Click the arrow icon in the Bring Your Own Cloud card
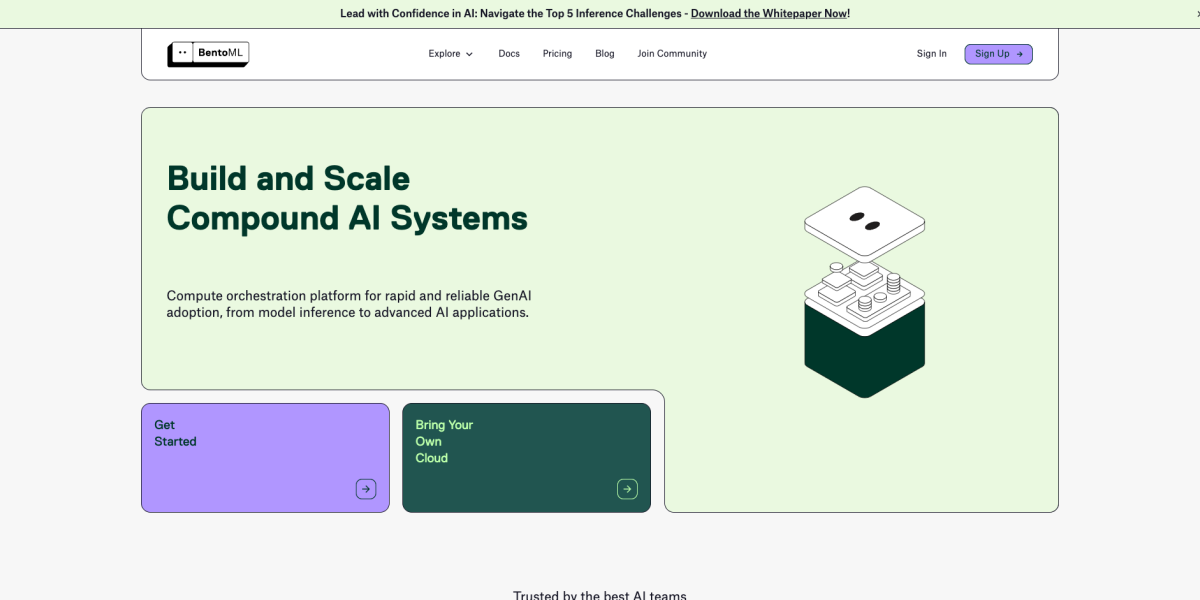Screen dimensions: 1200x600 627,489
